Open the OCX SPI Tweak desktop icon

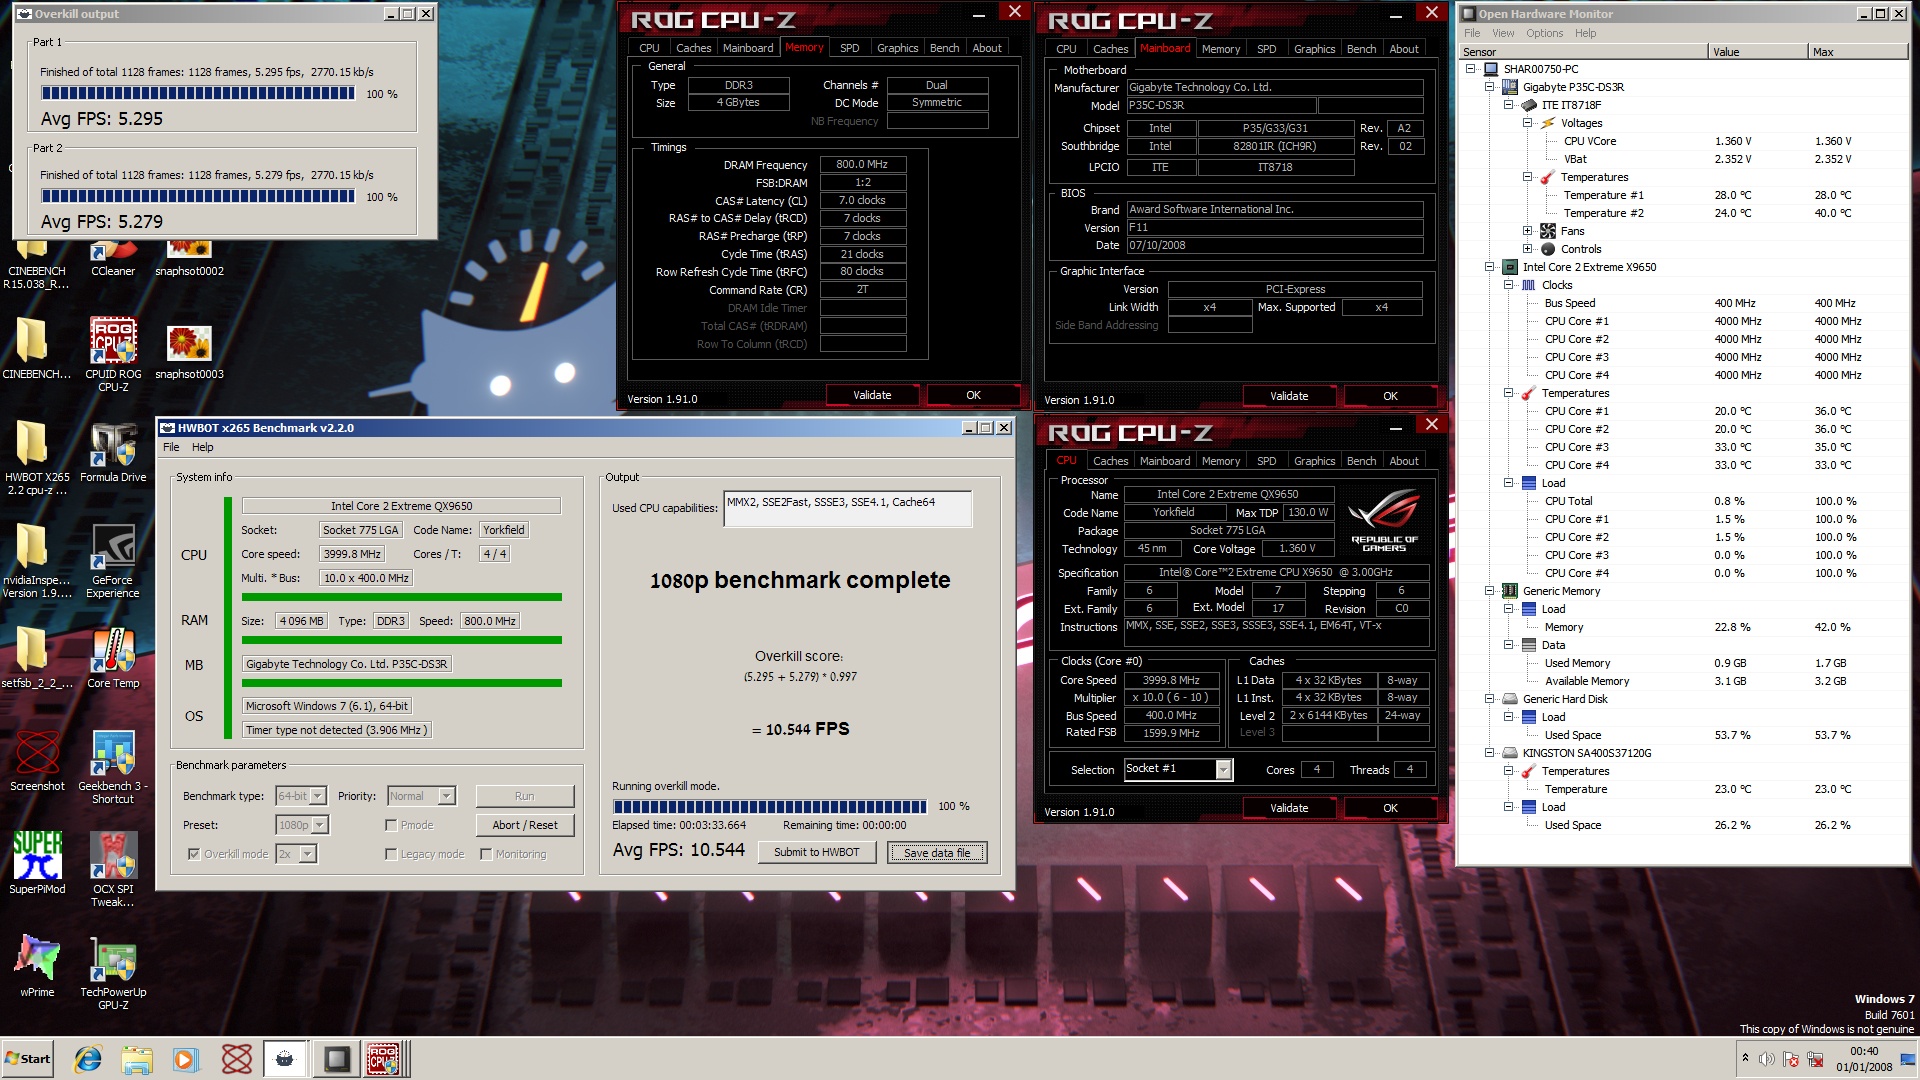113,870
